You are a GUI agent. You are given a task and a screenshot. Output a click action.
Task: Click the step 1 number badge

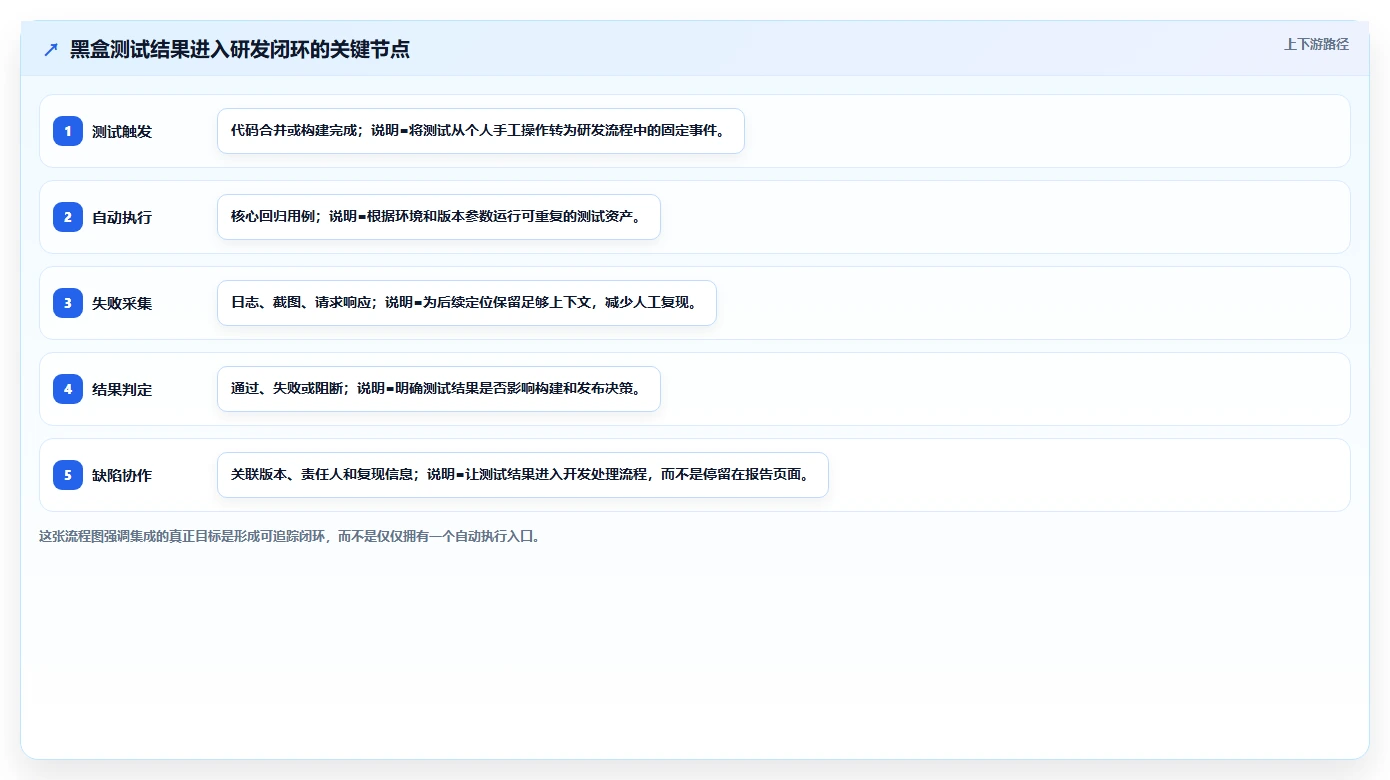coord(68,131)
